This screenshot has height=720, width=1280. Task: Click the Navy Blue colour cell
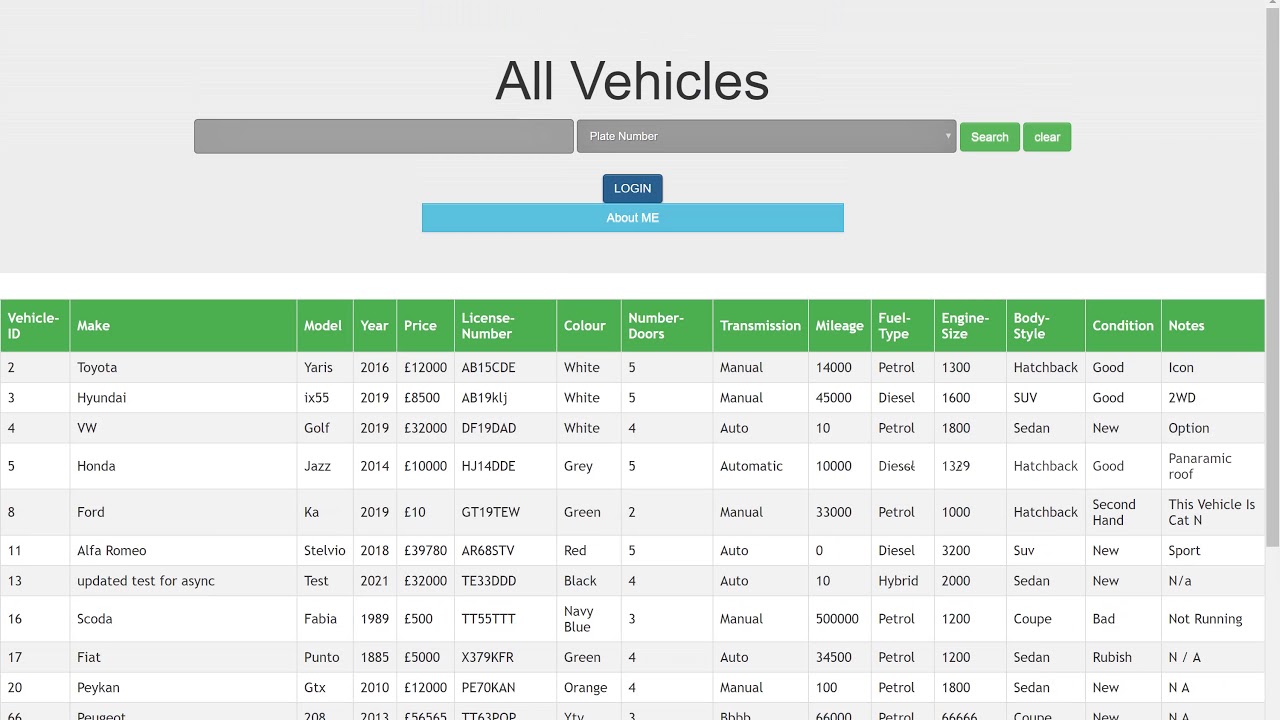coord(589,619)
